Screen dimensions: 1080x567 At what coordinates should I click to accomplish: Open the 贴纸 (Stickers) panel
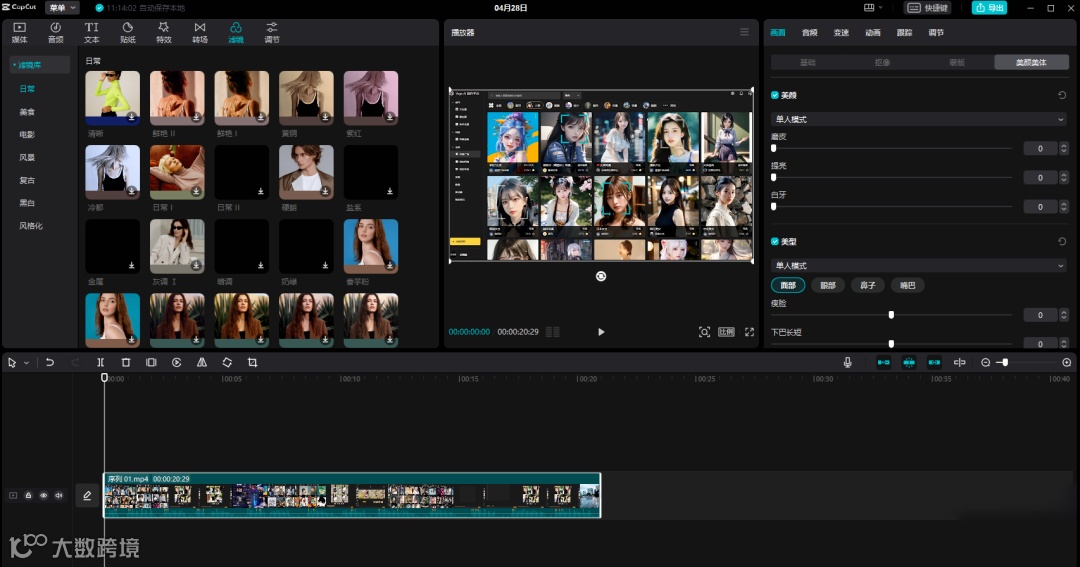click(x=127, y=32)
